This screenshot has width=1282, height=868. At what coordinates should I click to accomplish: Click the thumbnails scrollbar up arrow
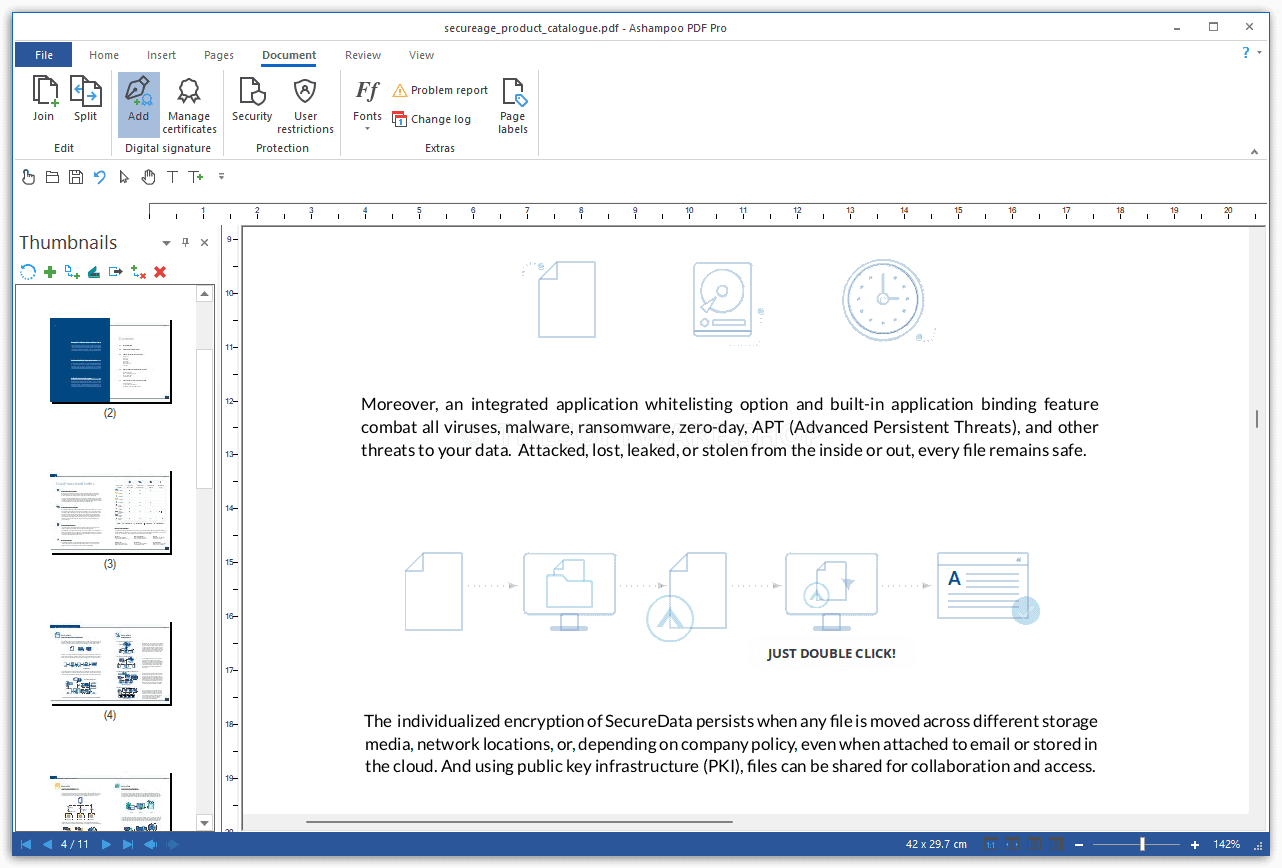(205, 294)
